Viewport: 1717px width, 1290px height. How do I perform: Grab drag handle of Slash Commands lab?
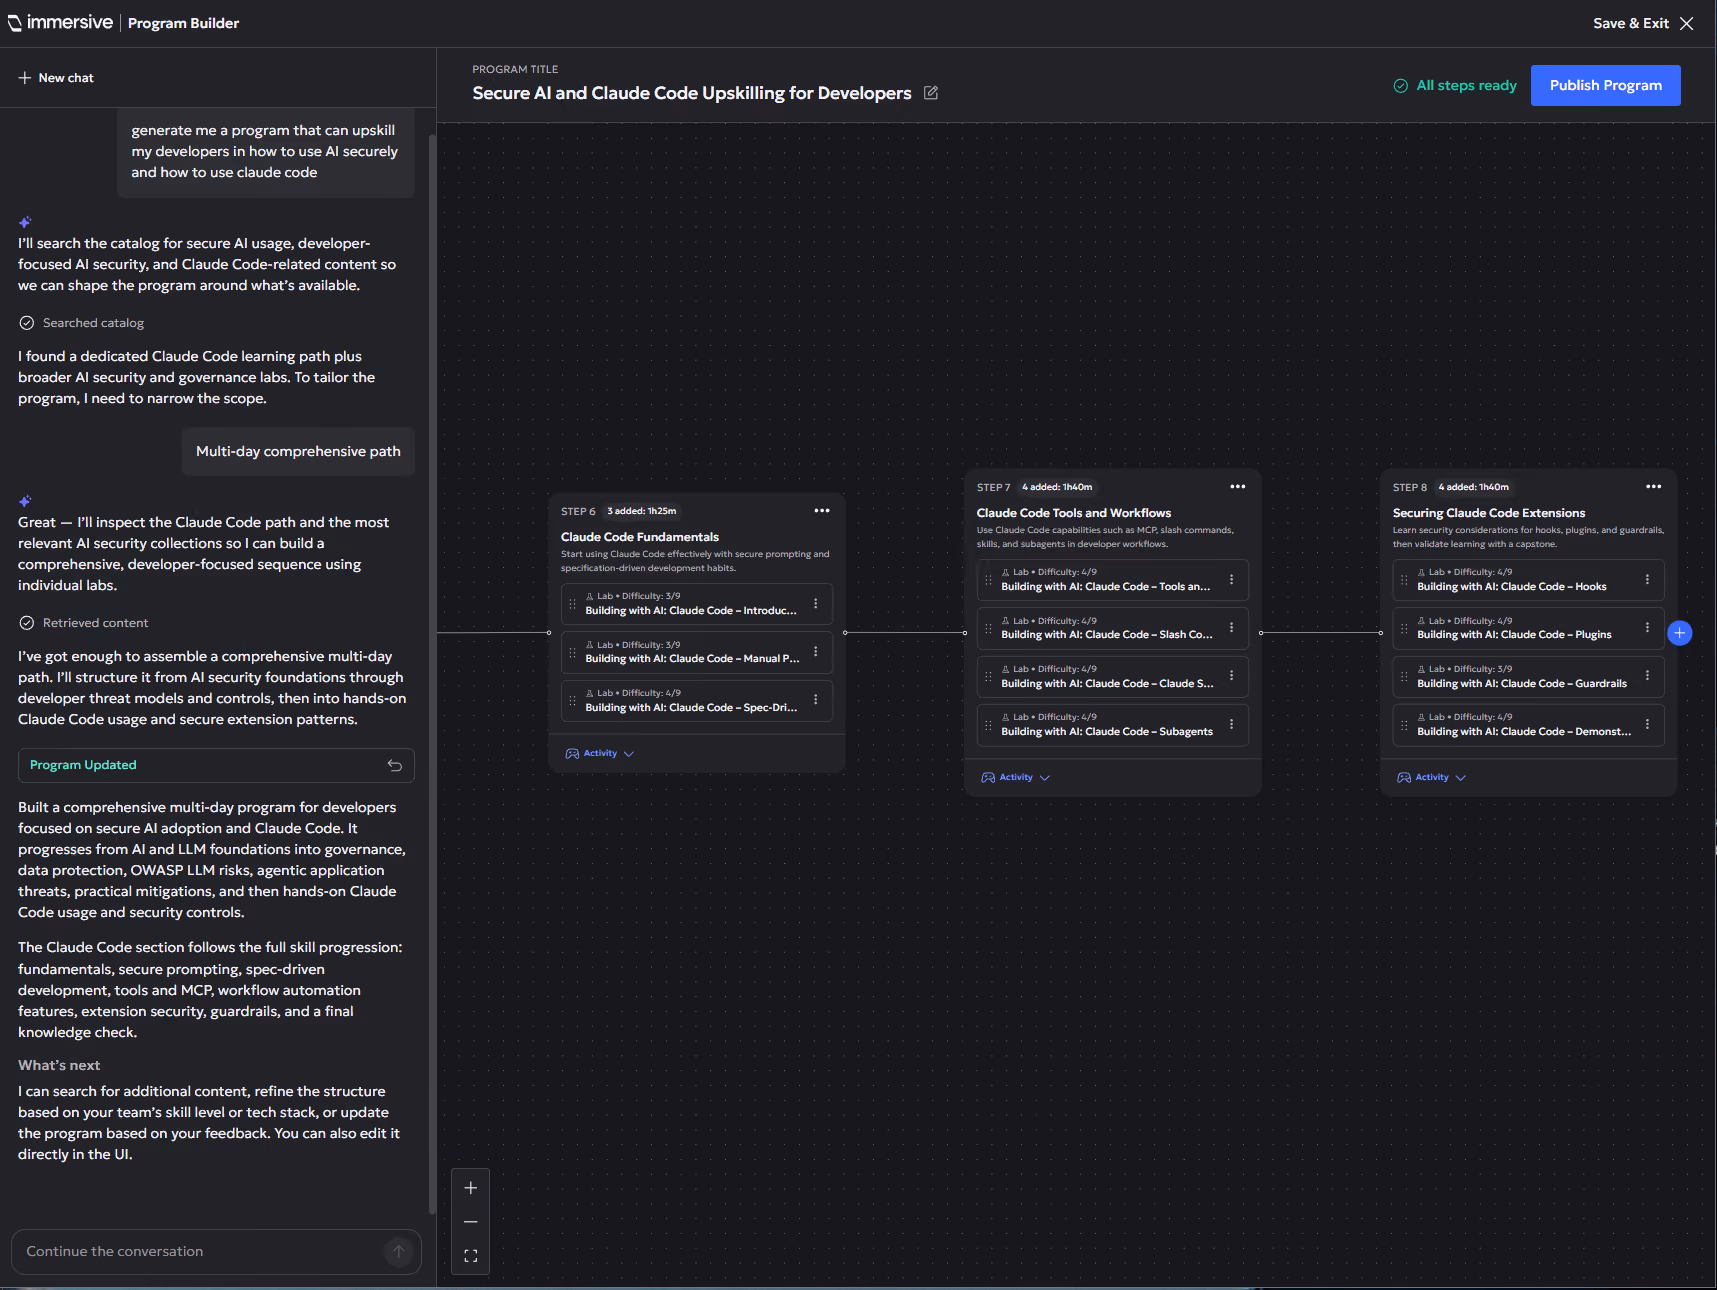coord(988,628)
